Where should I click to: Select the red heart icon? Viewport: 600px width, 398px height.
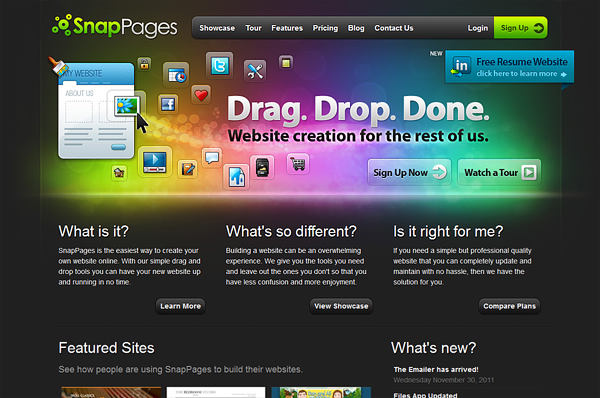201,95
